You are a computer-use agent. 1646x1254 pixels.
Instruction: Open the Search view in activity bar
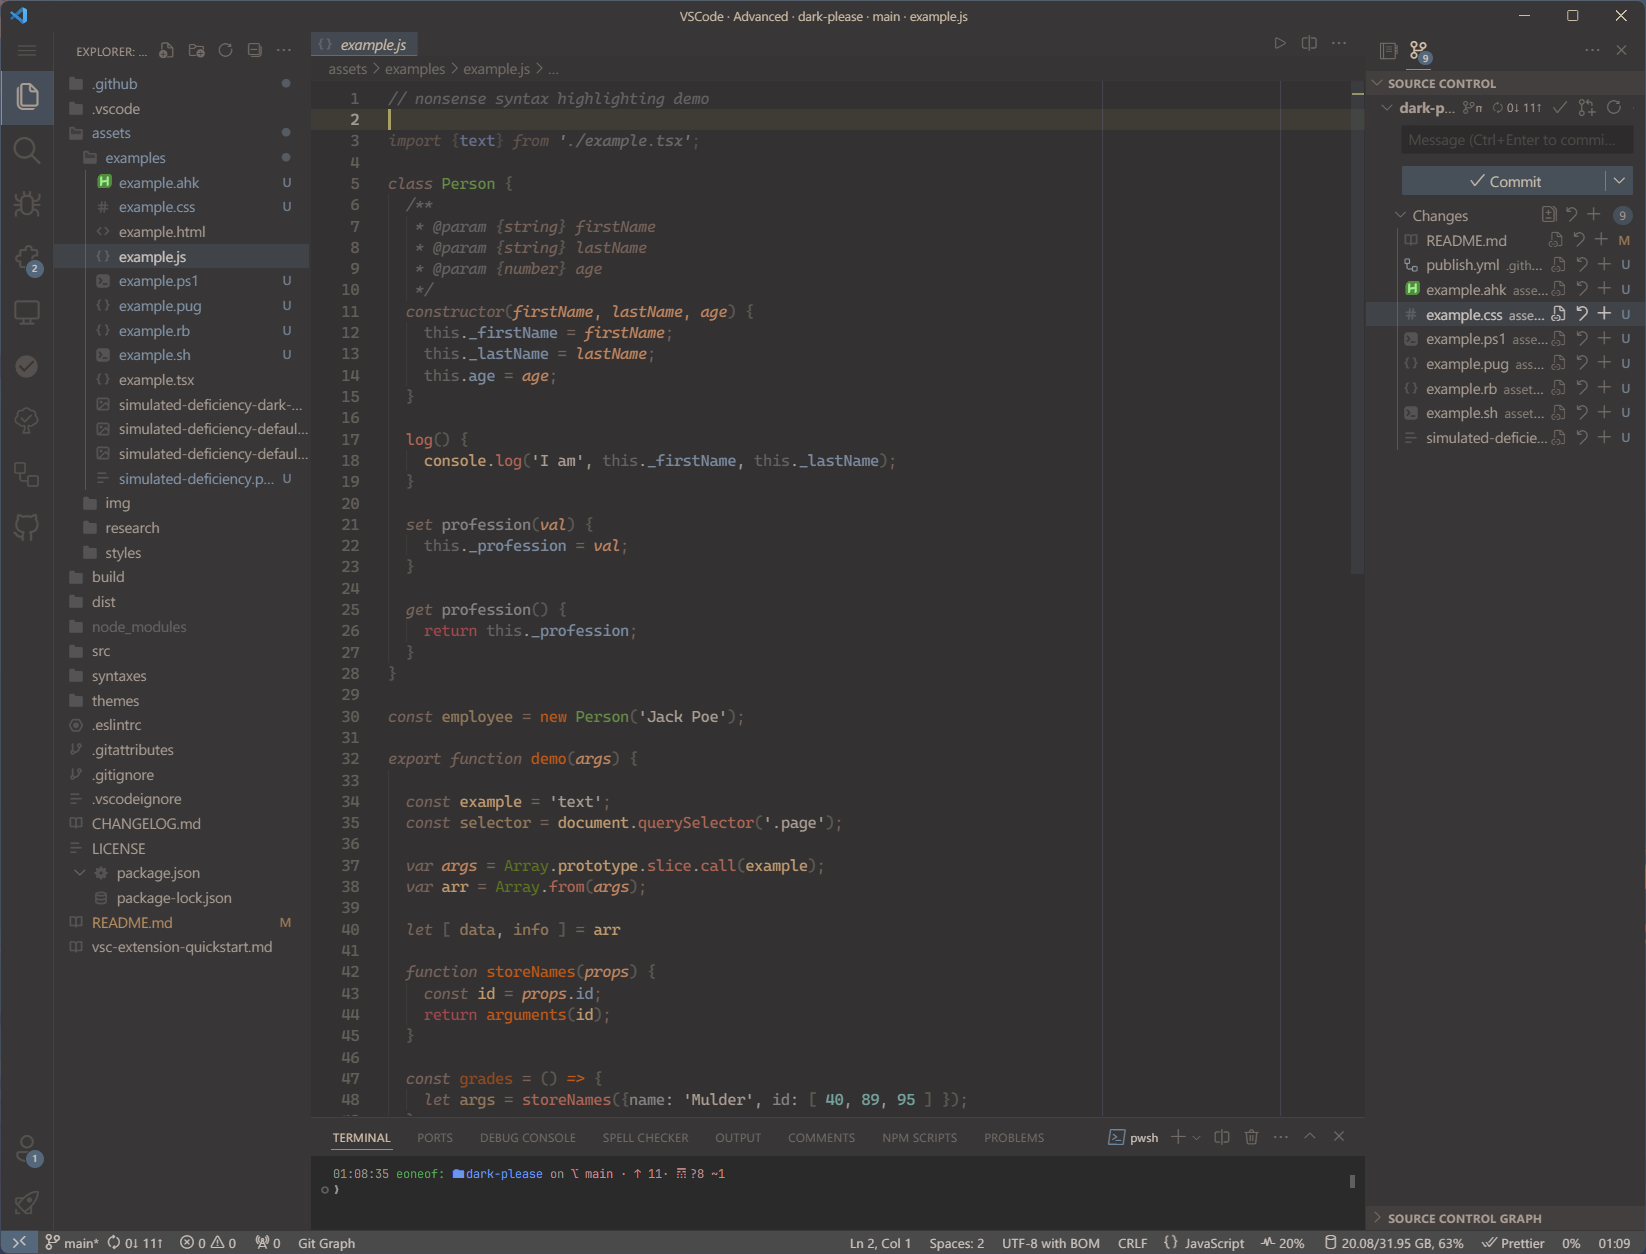point(27,150)
